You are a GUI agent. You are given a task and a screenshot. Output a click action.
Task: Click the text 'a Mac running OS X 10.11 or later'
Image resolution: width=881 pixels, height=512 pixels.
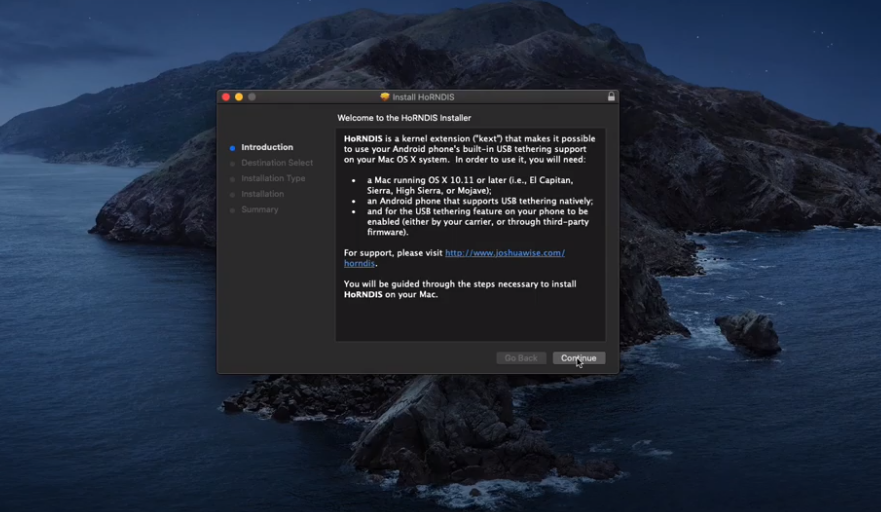click(436, 180)
